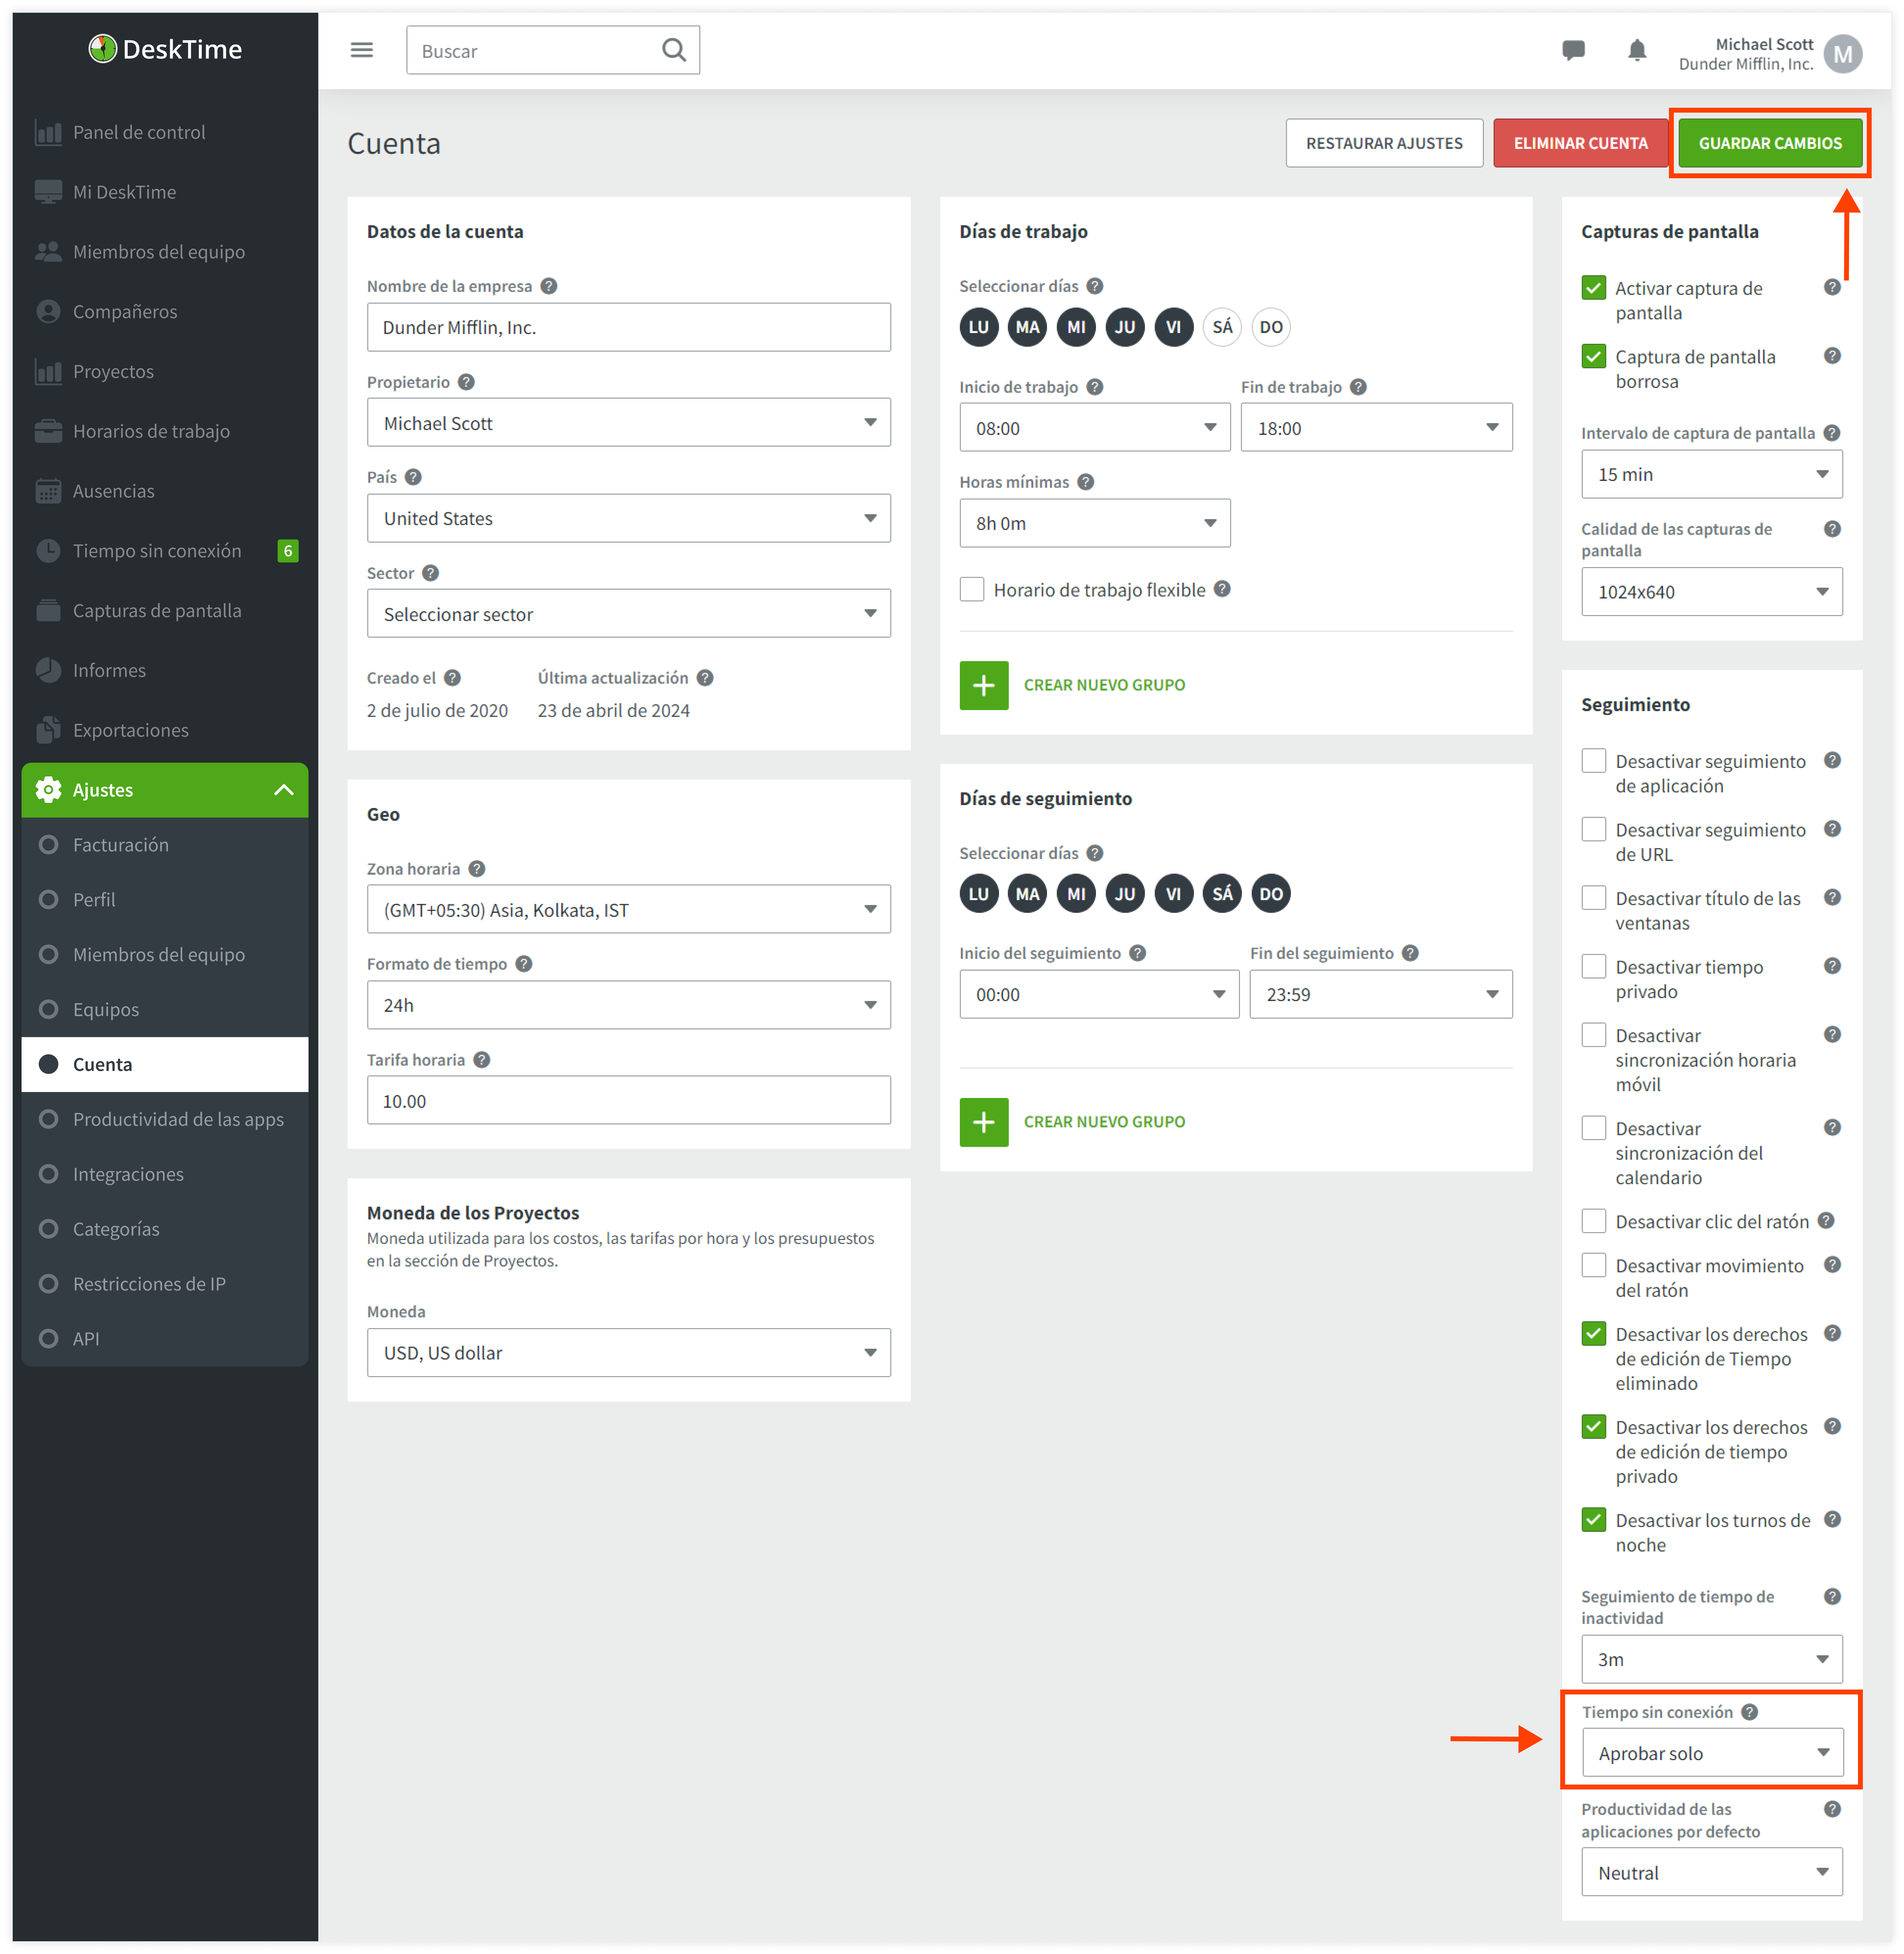
Task: Click help icon next to Zona horaria
Action: [477, 869]
